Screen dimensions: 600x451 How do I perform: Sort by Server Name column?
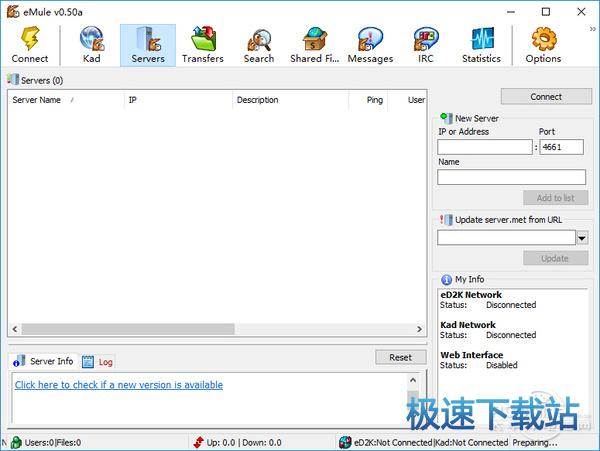coord(66,100)
